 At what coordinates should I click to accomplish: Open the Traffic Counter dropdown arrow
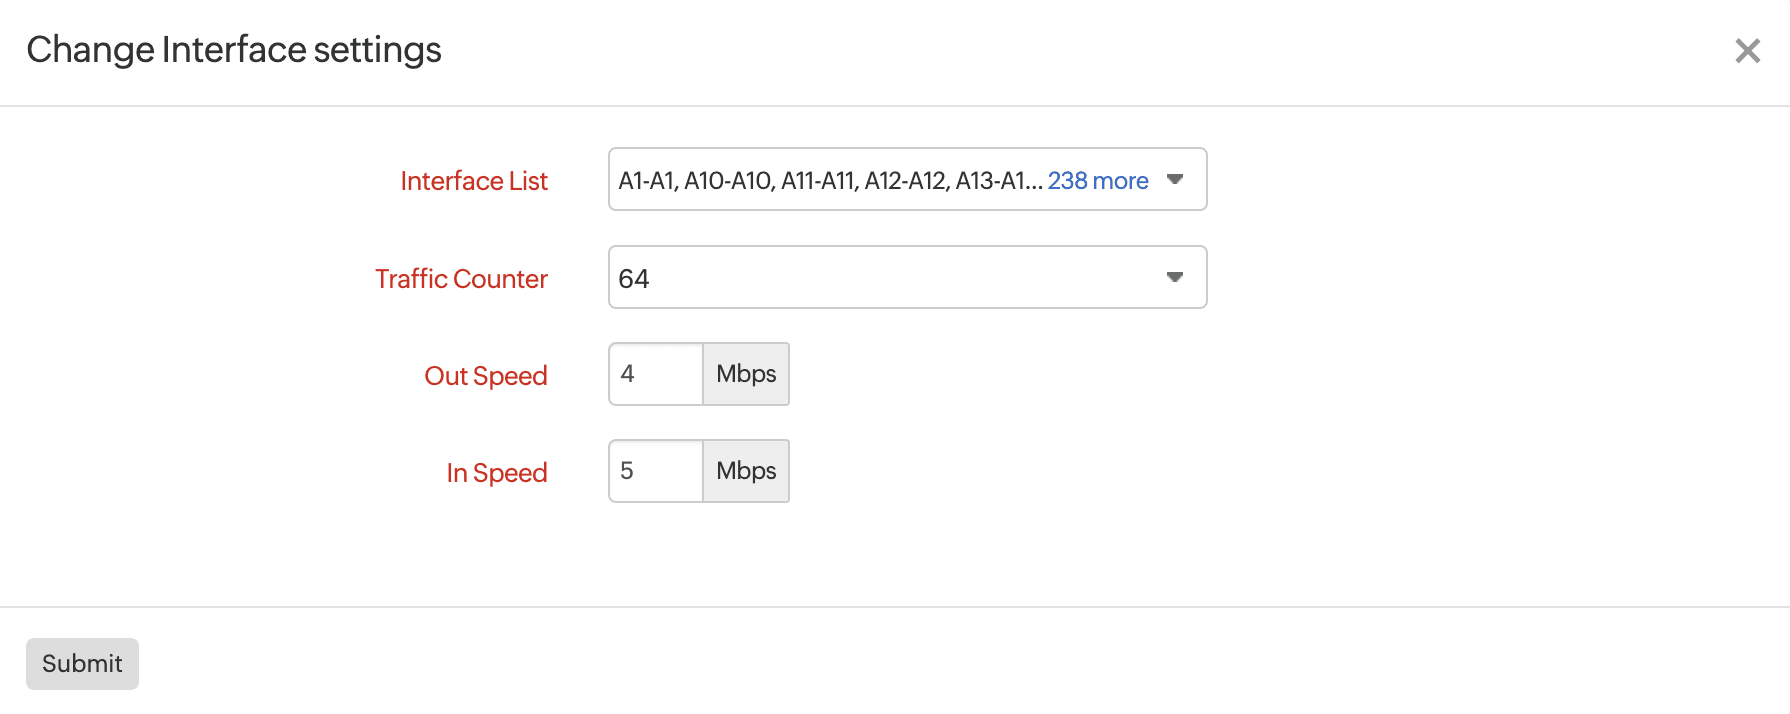pyautogui.click(x=1175, y=277)
